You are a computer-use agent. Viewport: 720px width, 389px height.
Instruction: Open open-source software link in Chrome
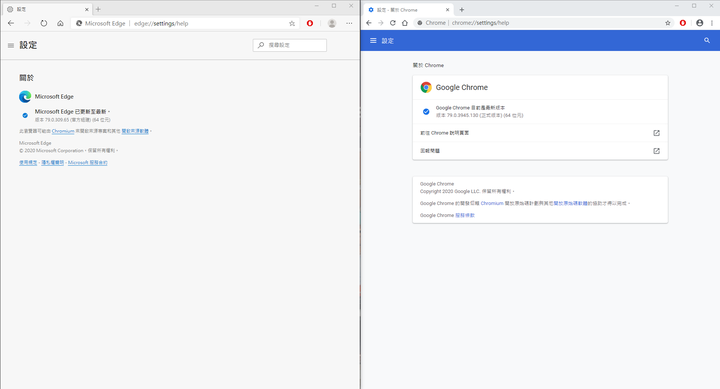coord(570,203)
